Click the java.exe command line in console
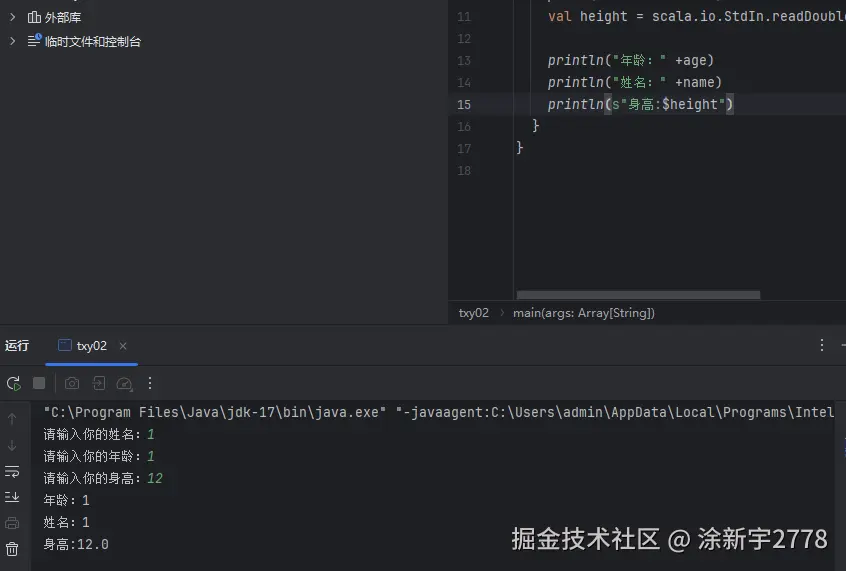 pos(439,412)
